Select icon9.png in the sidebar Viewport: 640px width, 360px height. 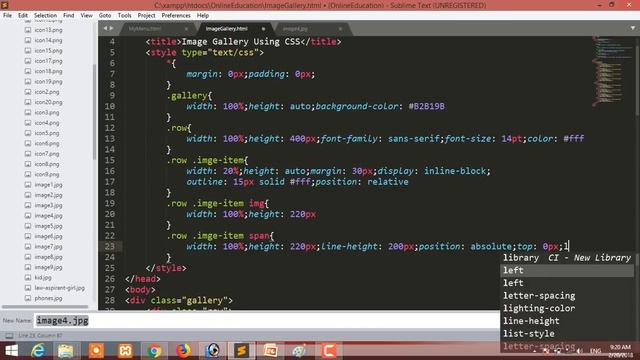(x=47, y=174)
